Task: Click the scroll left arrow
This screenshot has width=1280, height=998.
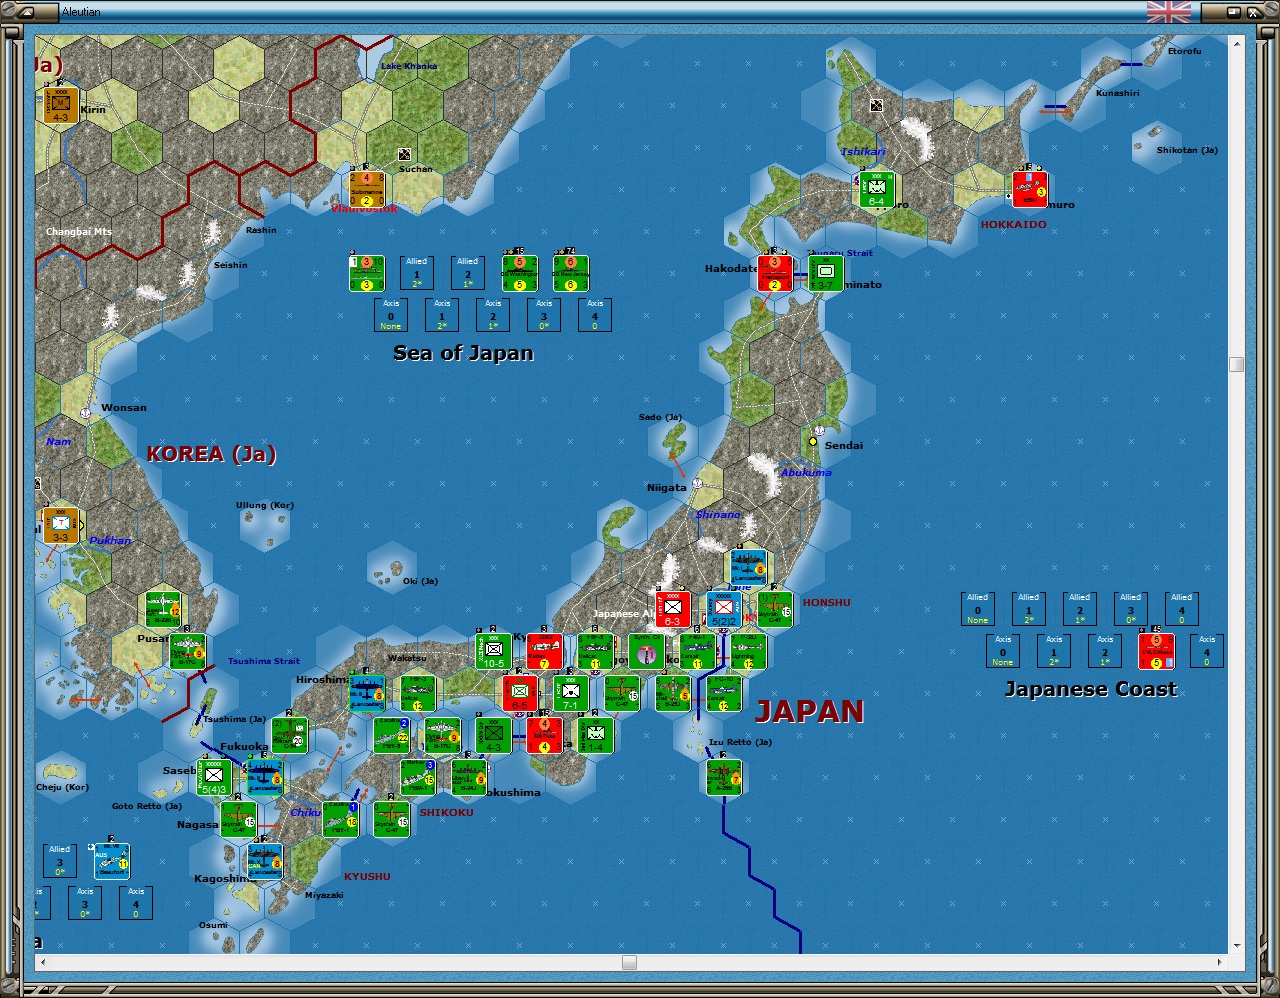Action: 42,962
